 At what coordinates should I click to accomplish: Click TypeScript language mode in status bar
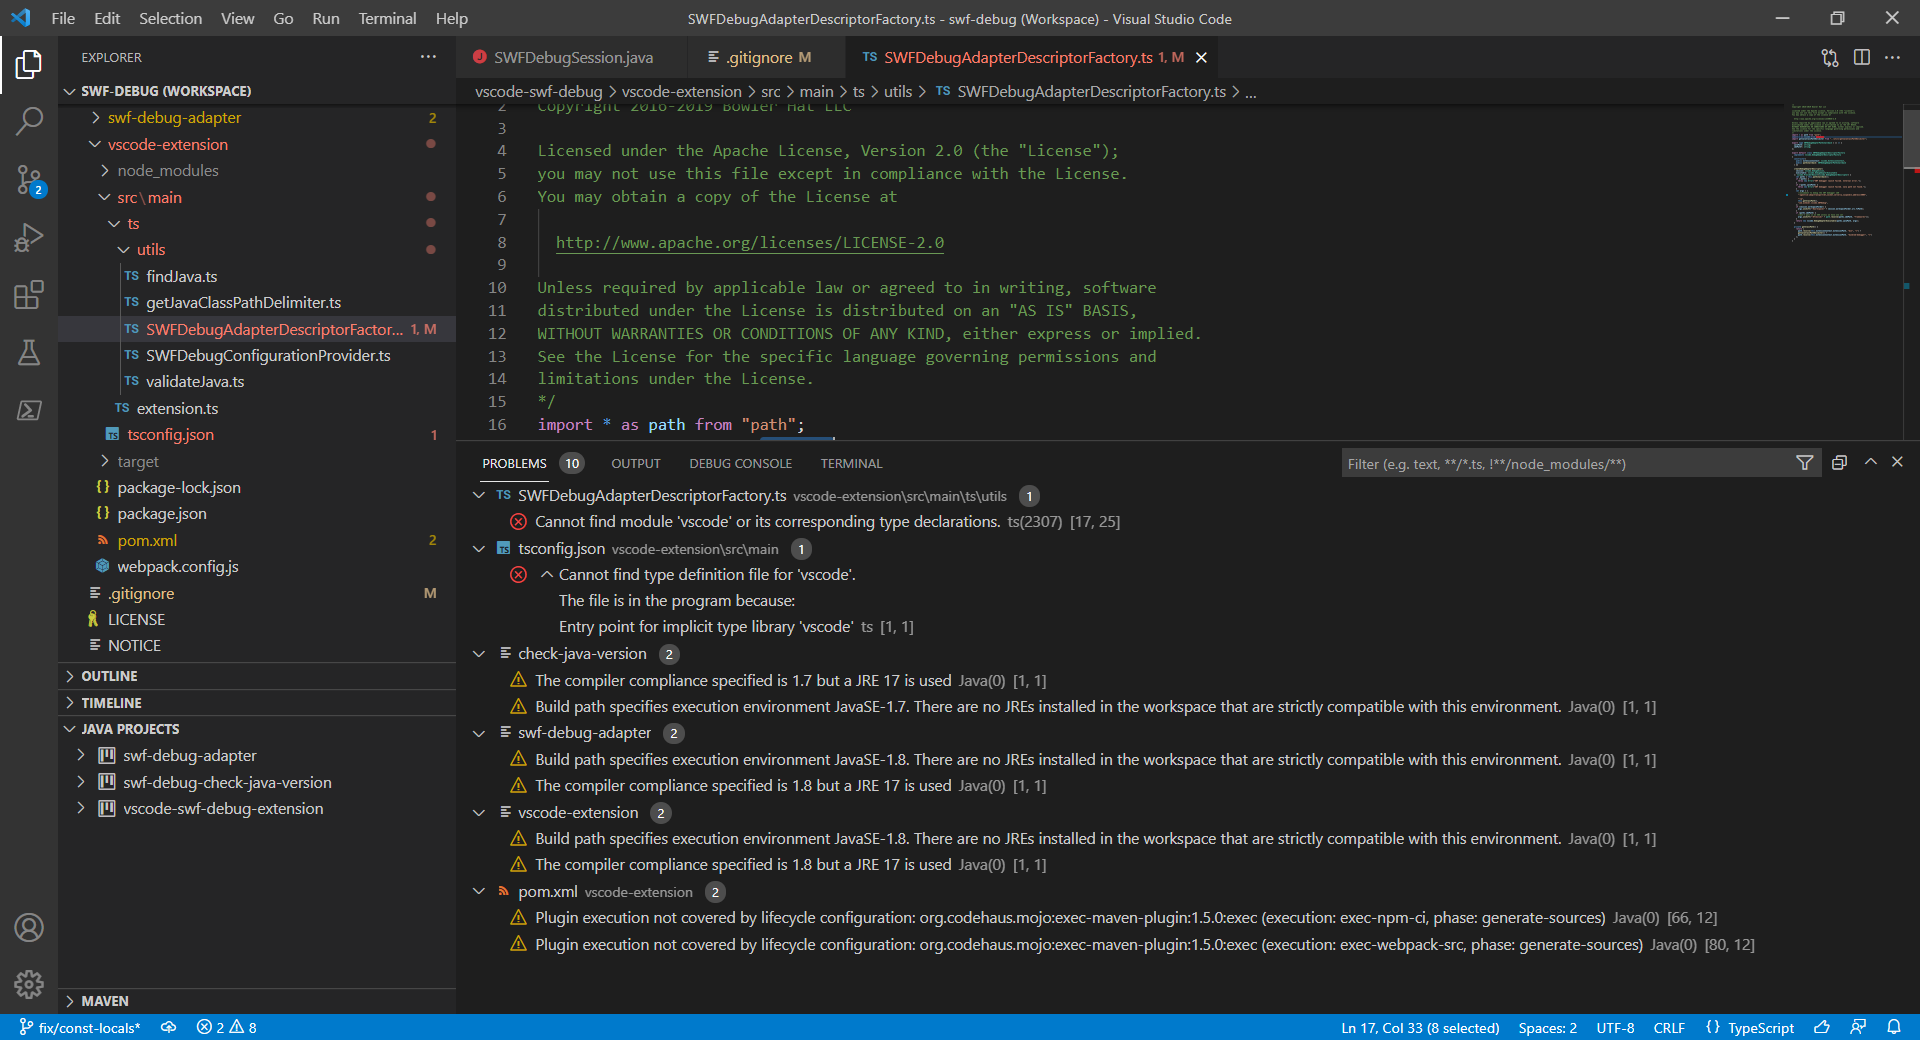tap(1760, 1028)
